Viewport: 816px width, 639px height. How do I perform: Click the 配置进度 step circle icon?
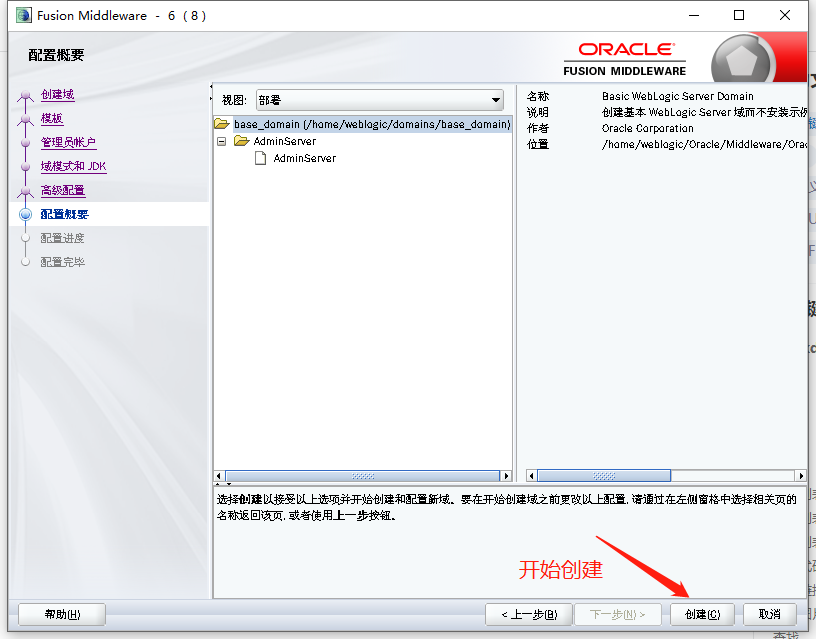pos(24,238)
